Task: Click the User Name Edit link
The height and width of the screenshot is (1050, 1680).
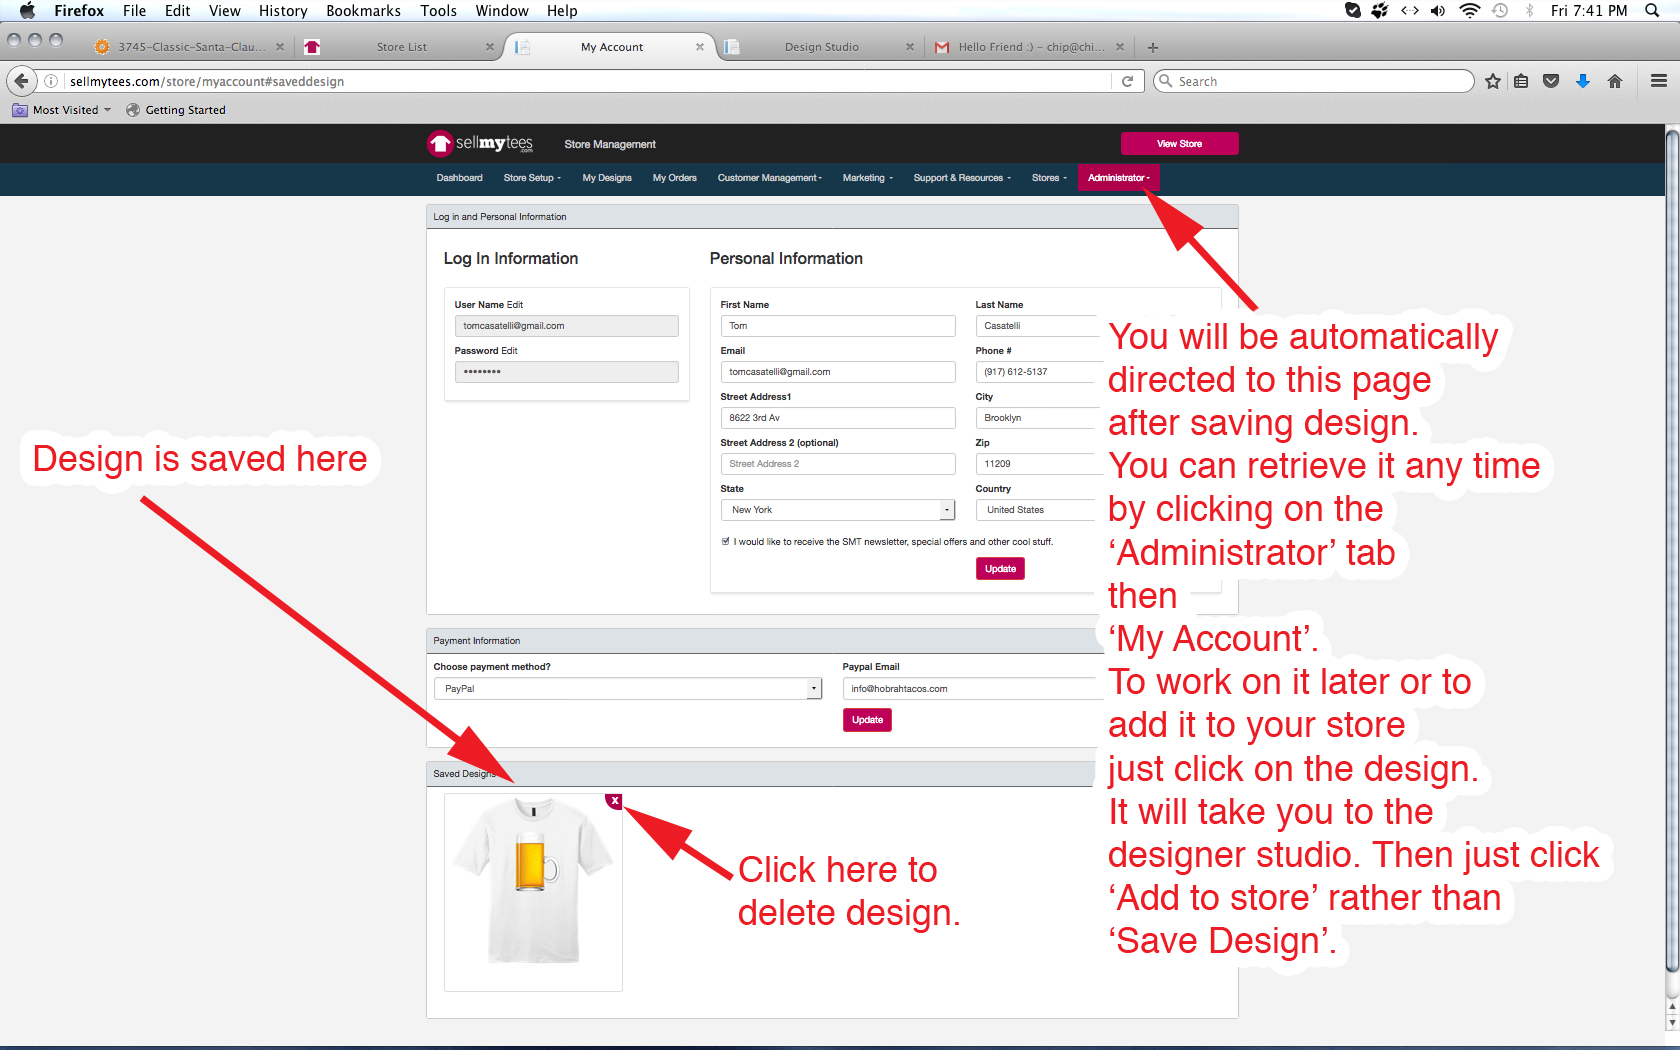Action: pyautogui.click(x=515, y=305)
